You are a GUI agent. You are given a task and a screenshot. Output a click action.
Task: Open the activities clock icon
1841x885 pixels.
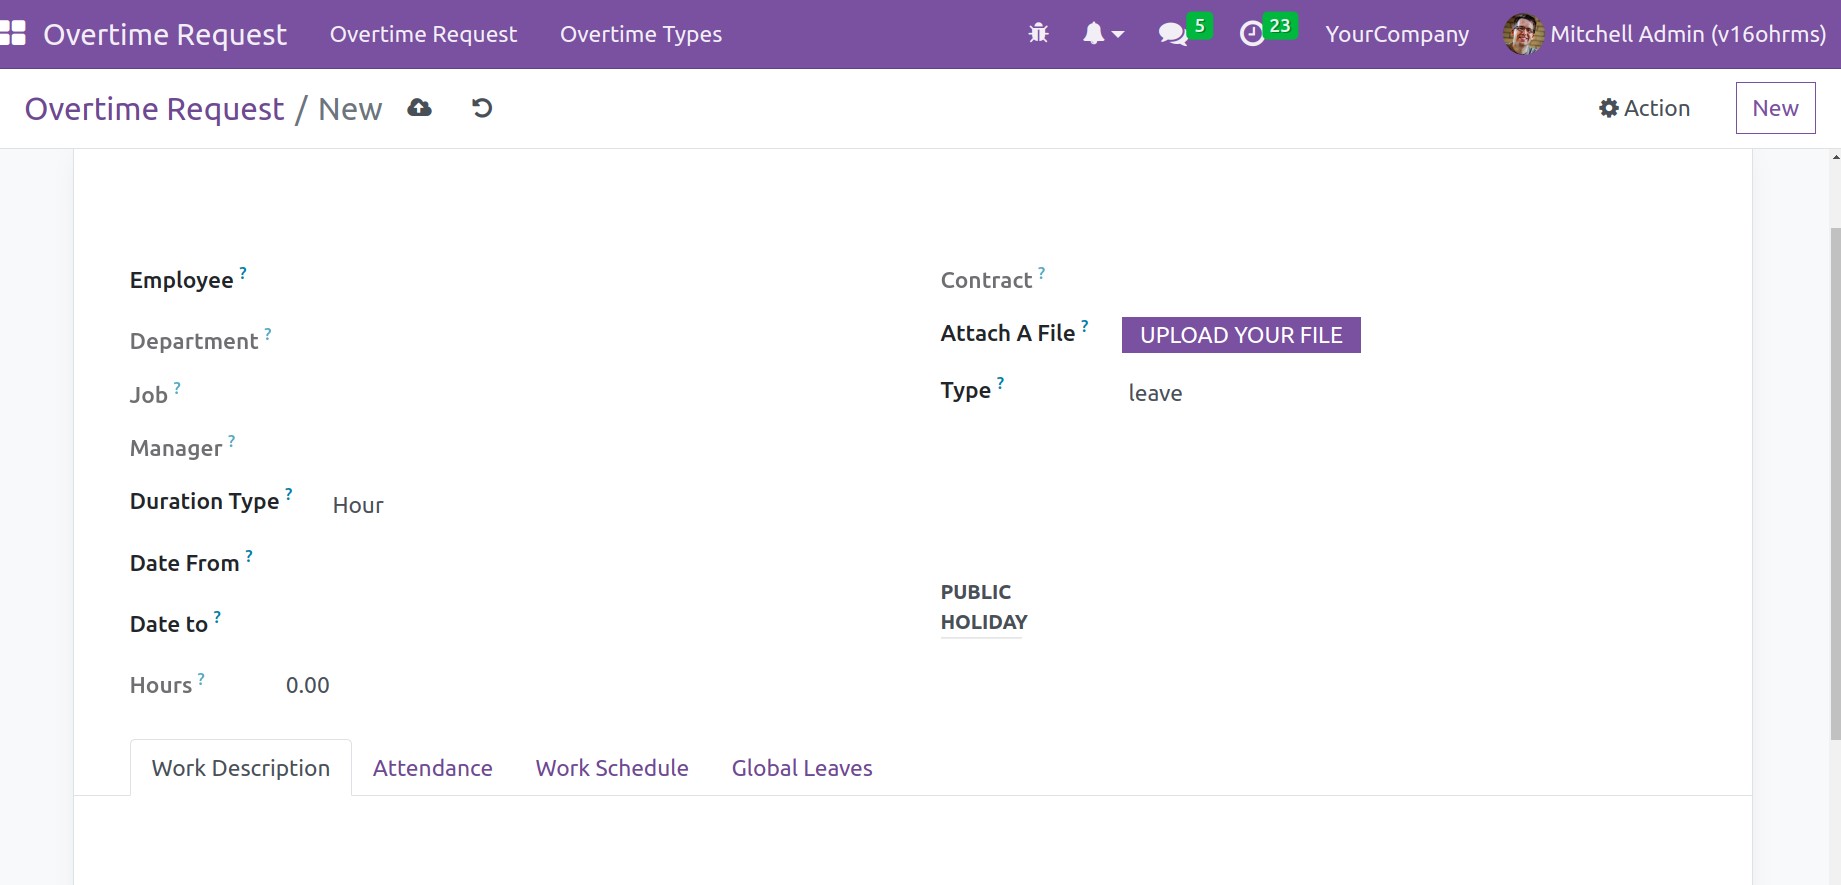tap(1252, 34)
